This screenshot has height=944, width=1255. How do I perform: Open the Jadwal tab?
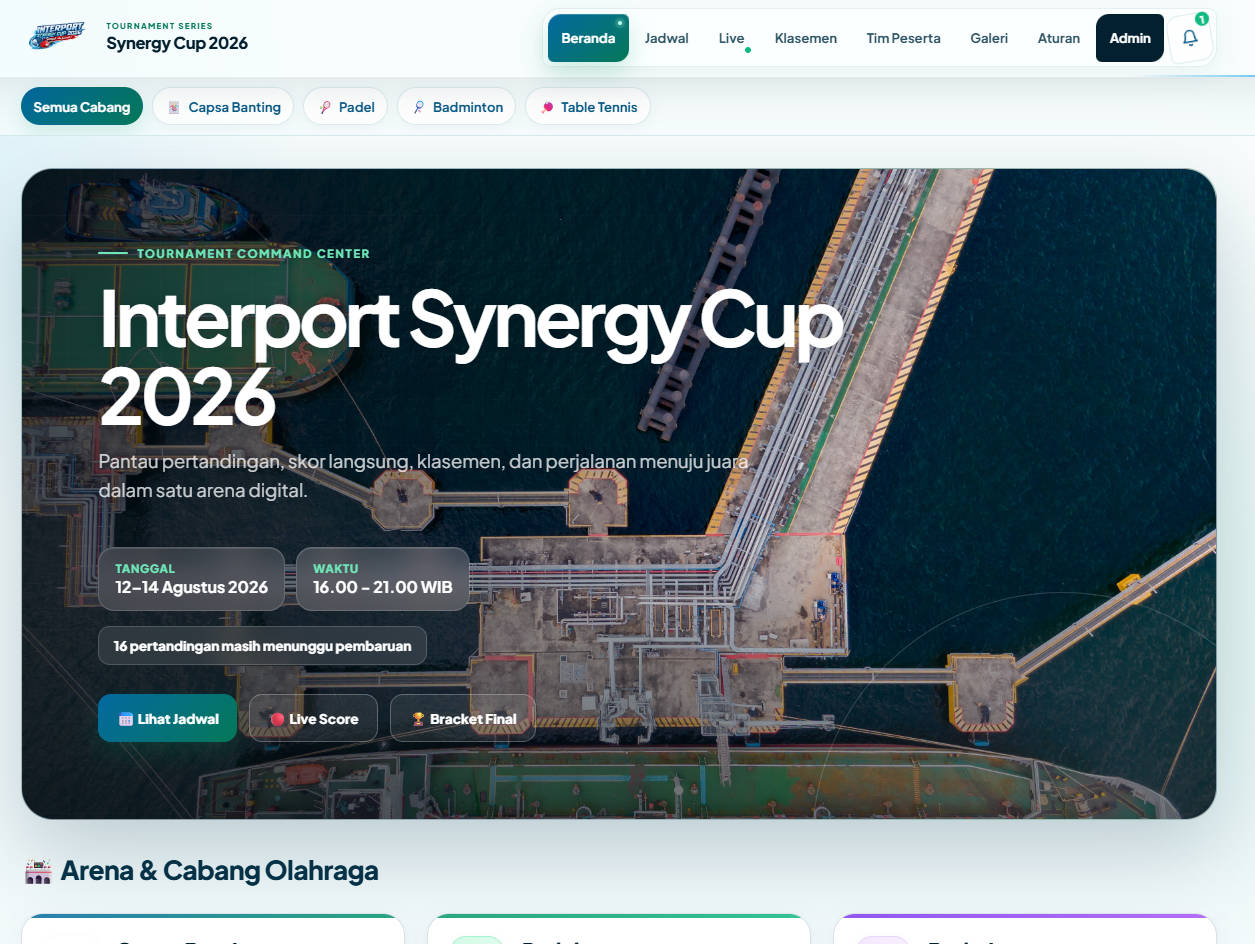point(666,38)
